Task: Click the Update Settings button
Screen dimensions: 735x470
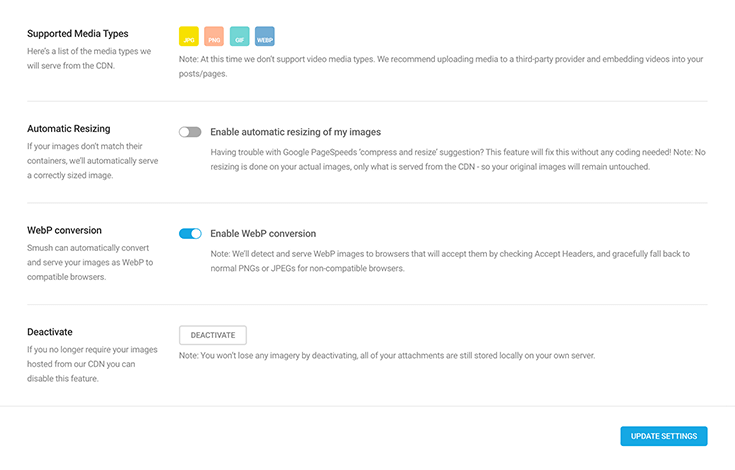Action: [664, 436]
